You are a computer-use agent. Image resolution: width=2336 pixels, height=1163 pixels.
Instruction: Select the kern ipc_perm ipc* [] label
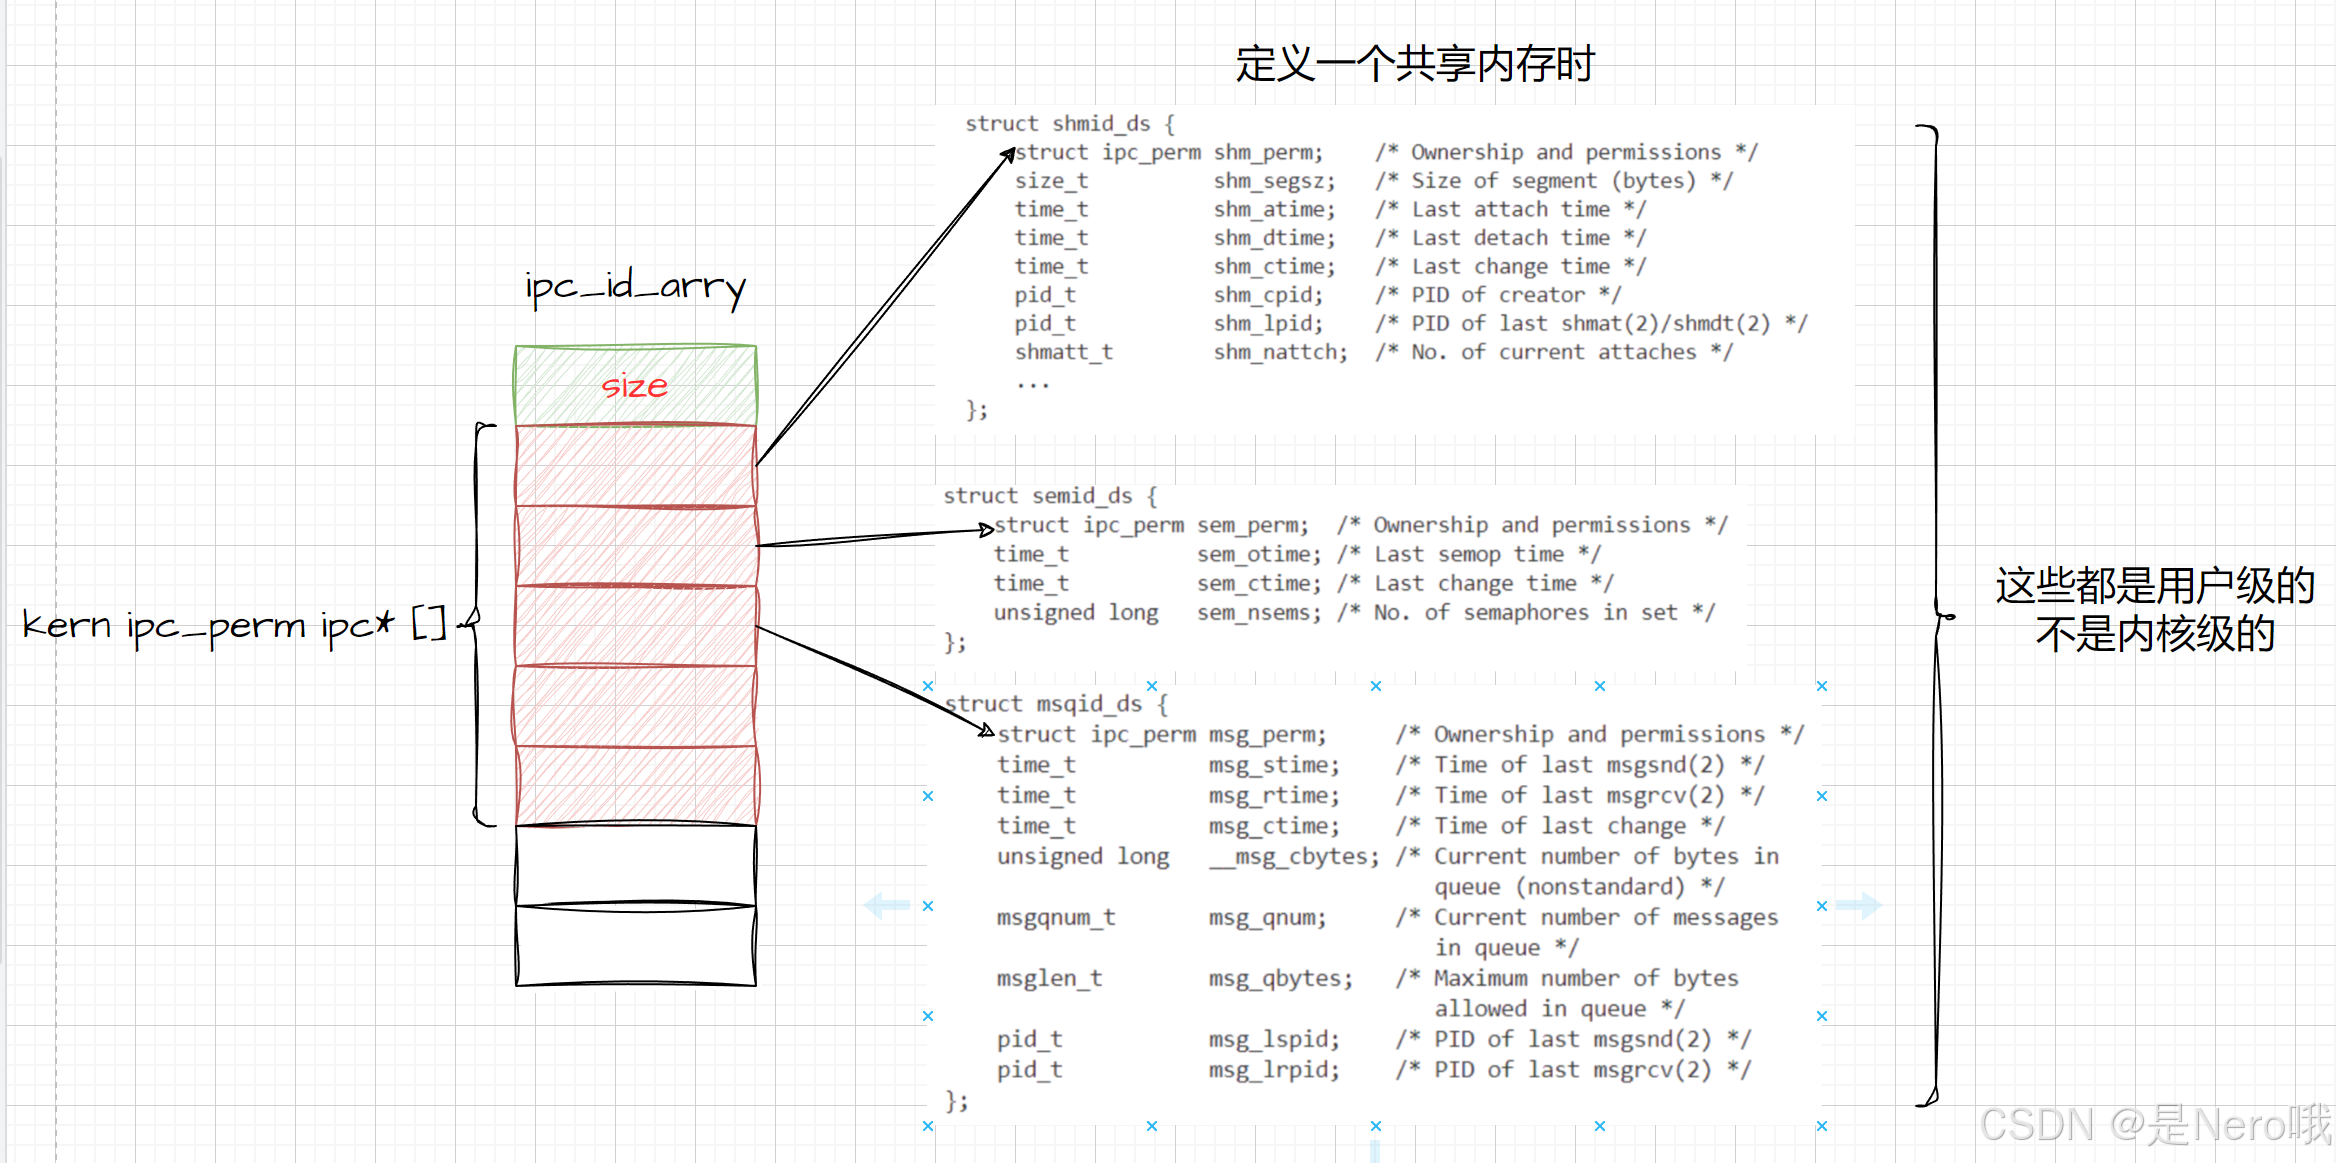coord(234,626)
